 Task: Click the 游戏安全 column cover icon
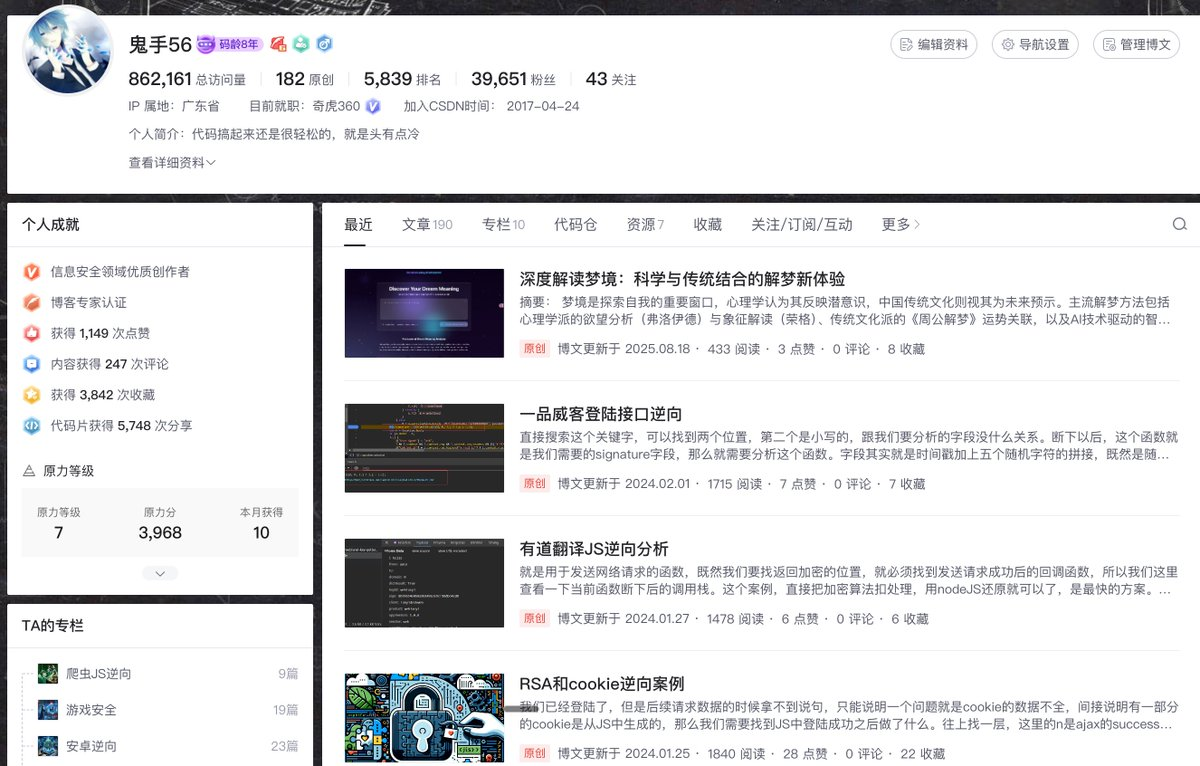click(48, 710)
